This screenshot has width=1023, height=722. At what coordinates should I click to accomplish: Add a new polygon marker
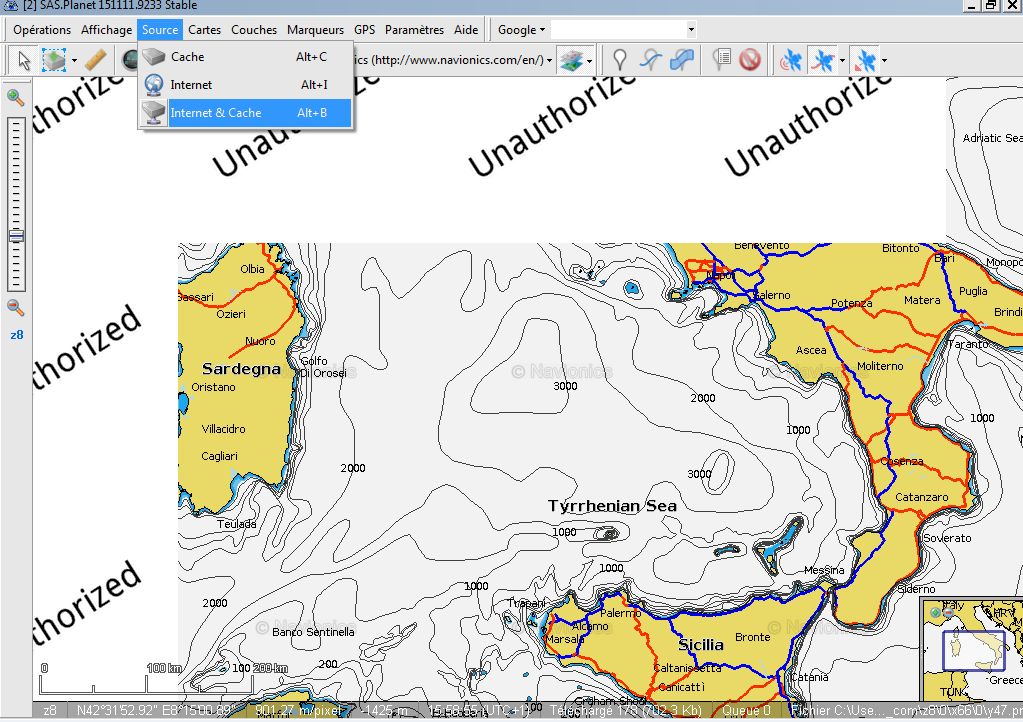682,61
